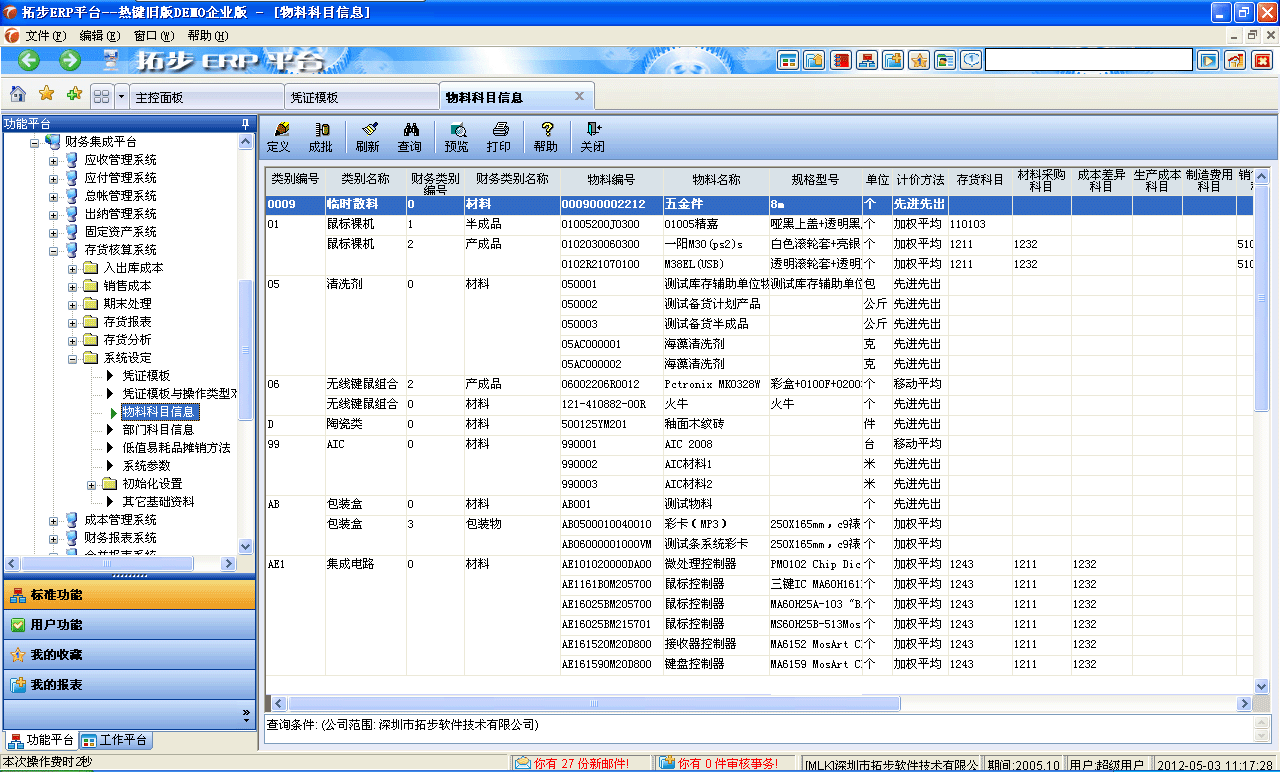Image resolution: width=1280 pixels, height=772 pixels.
Task: Click the green back arrow button
Action: pos(28,60)
